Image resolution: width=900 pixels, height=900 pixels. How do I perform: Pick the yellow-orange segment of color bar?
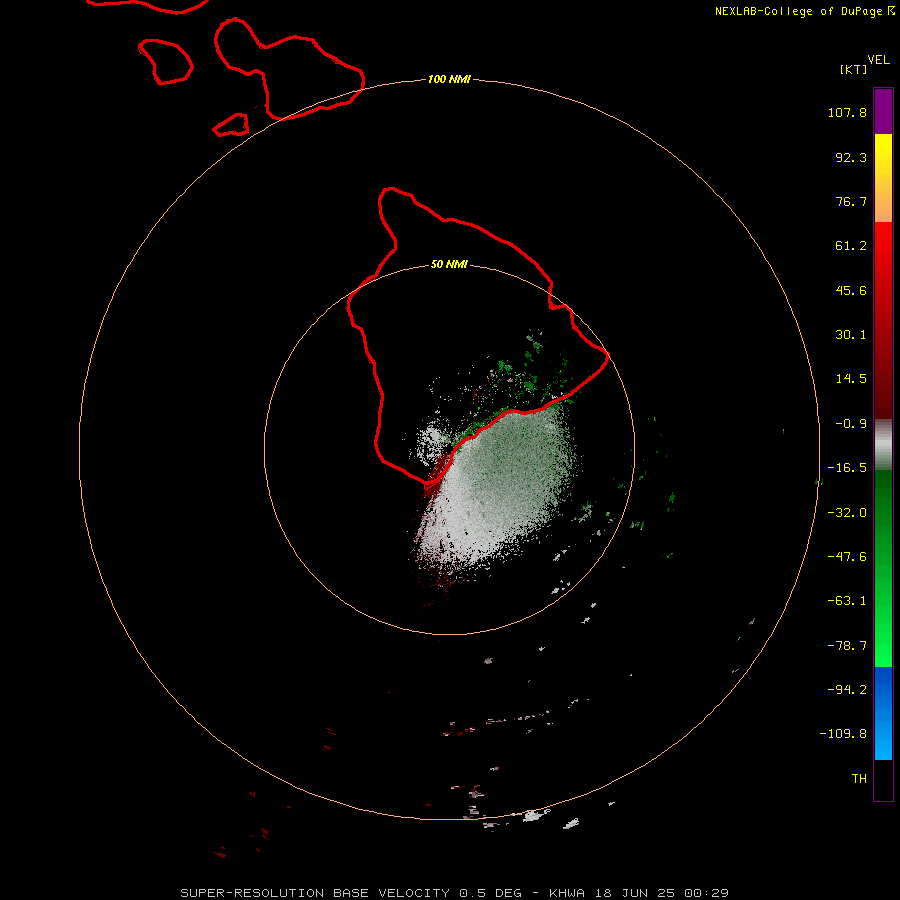(883, 178)
